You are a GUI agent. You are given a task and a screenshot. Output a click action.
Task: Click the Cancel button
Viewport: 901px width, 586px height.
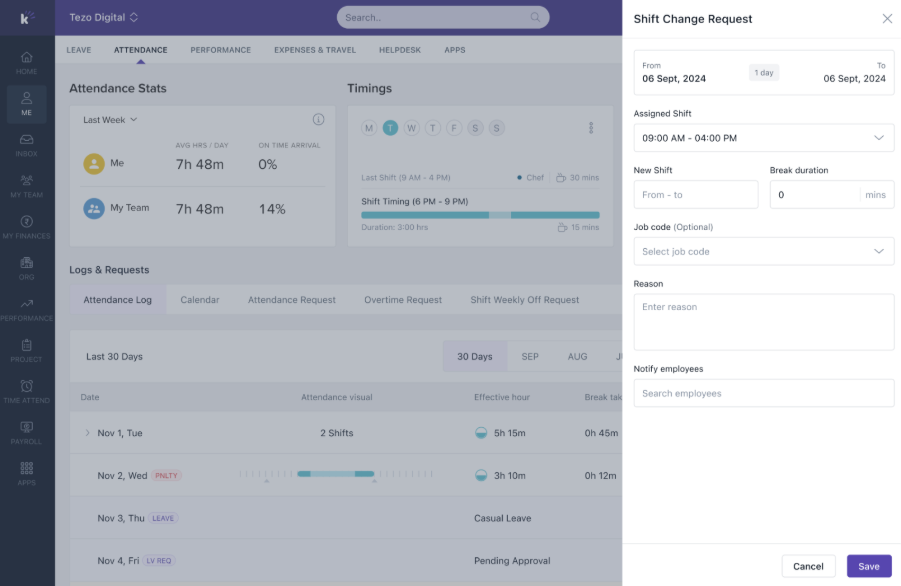point(808,566)
